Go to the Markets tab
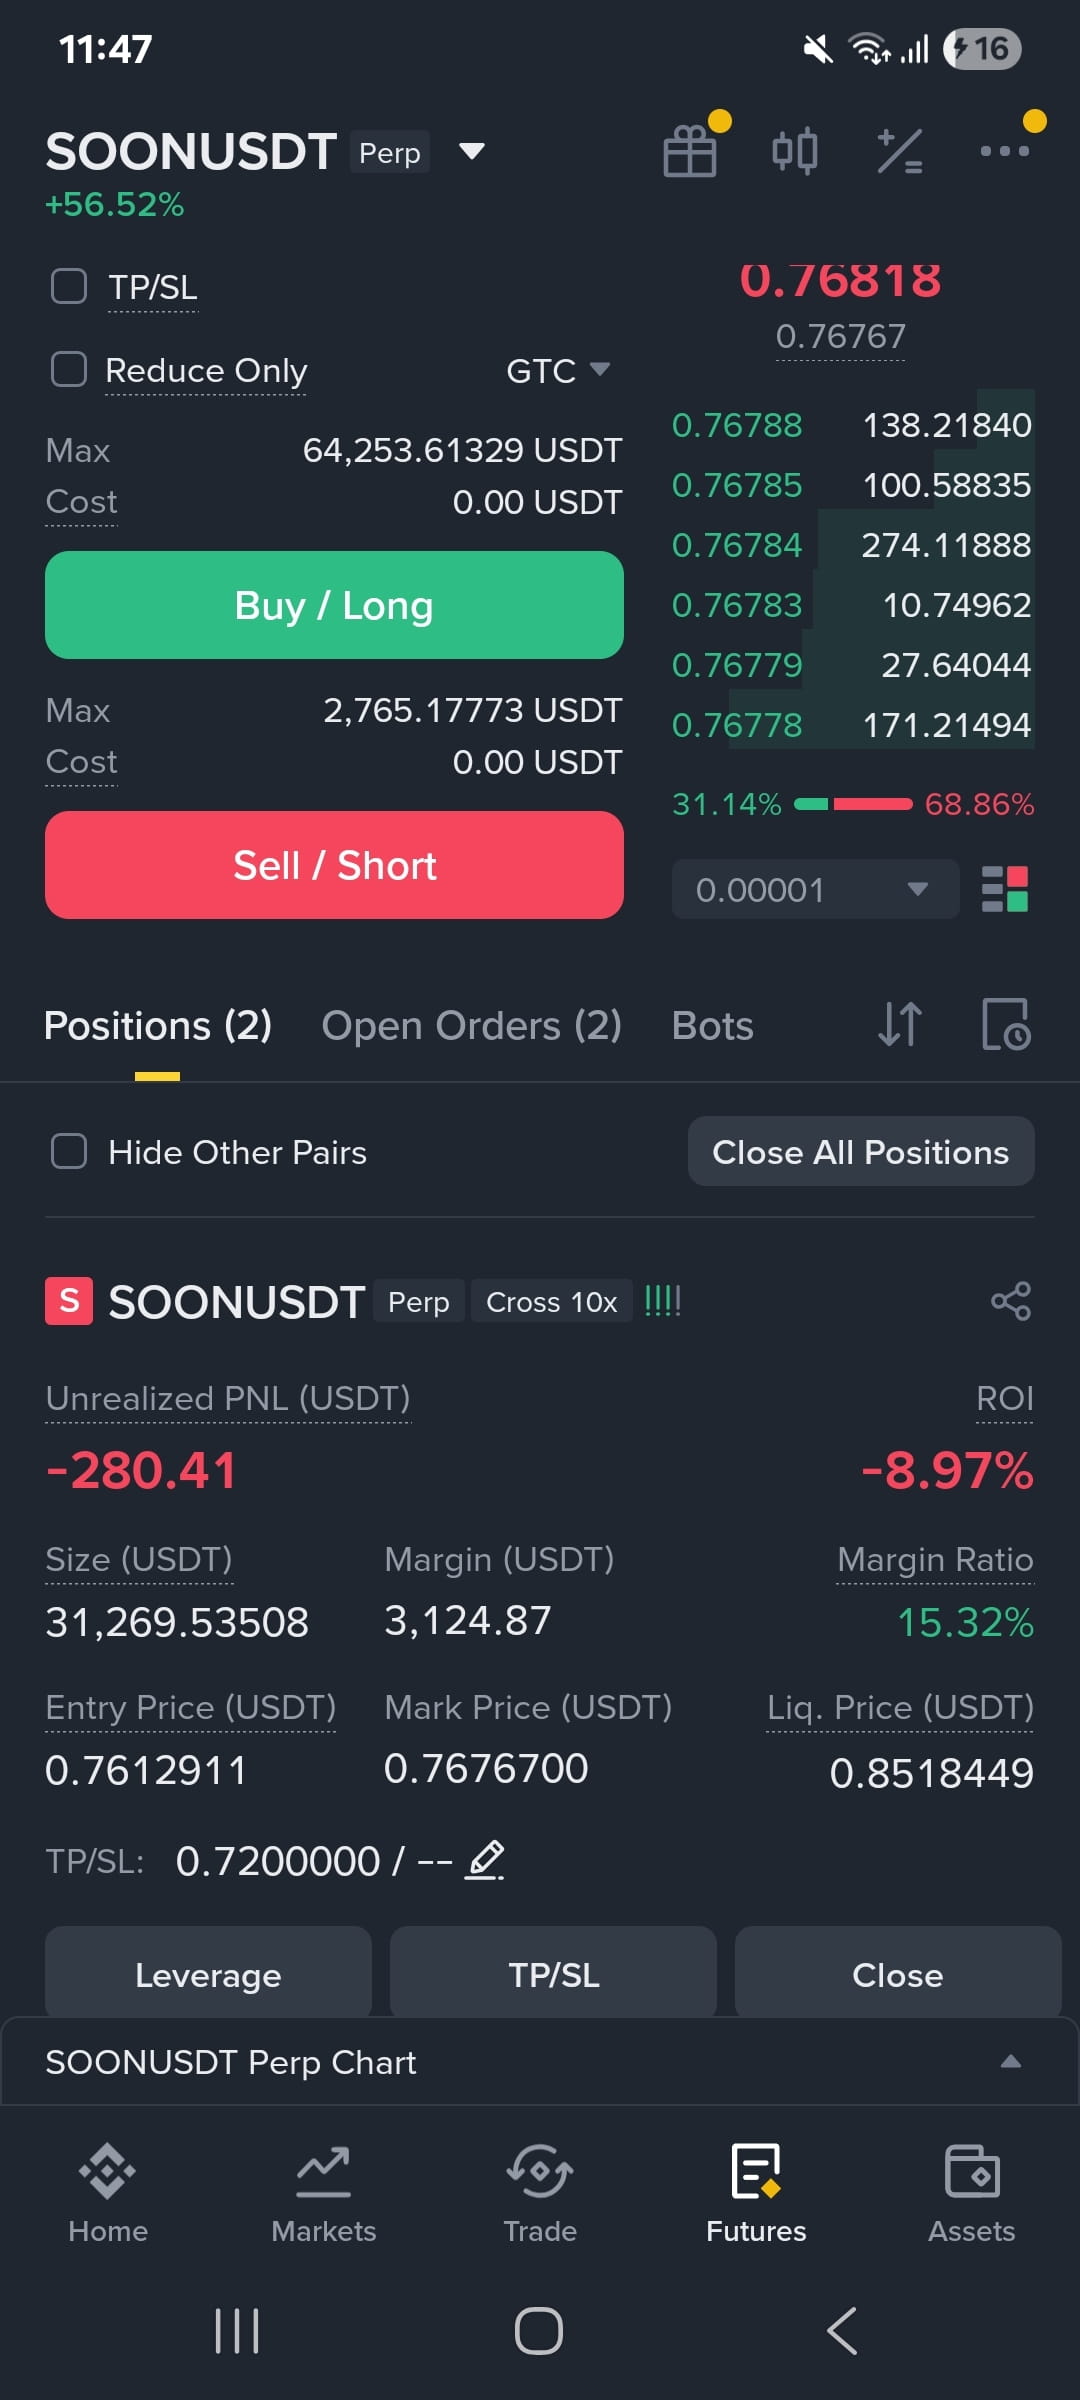 (324, 2194)
